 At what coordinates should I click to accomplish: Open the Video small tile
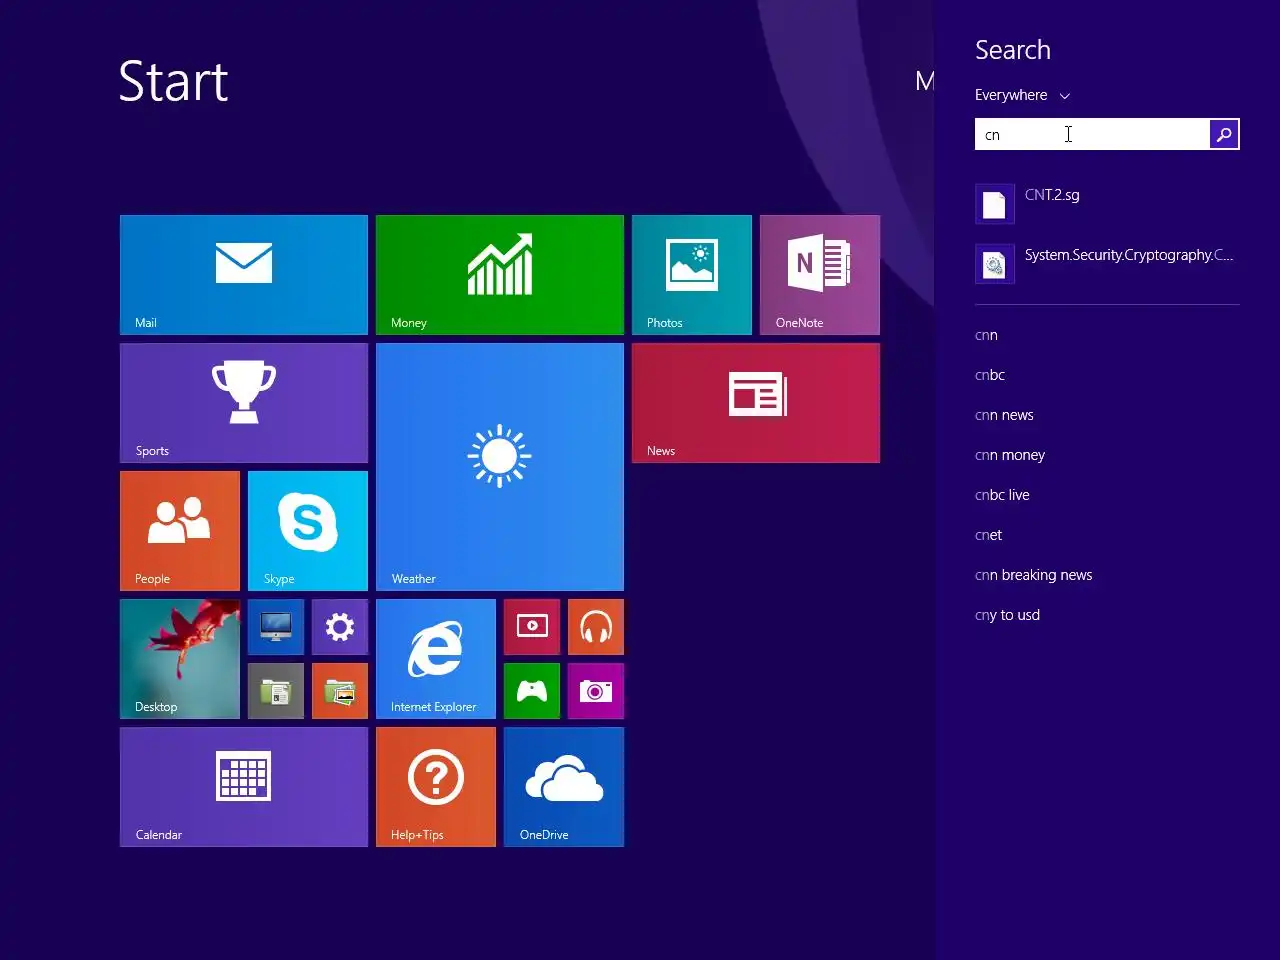coord(532,627)
